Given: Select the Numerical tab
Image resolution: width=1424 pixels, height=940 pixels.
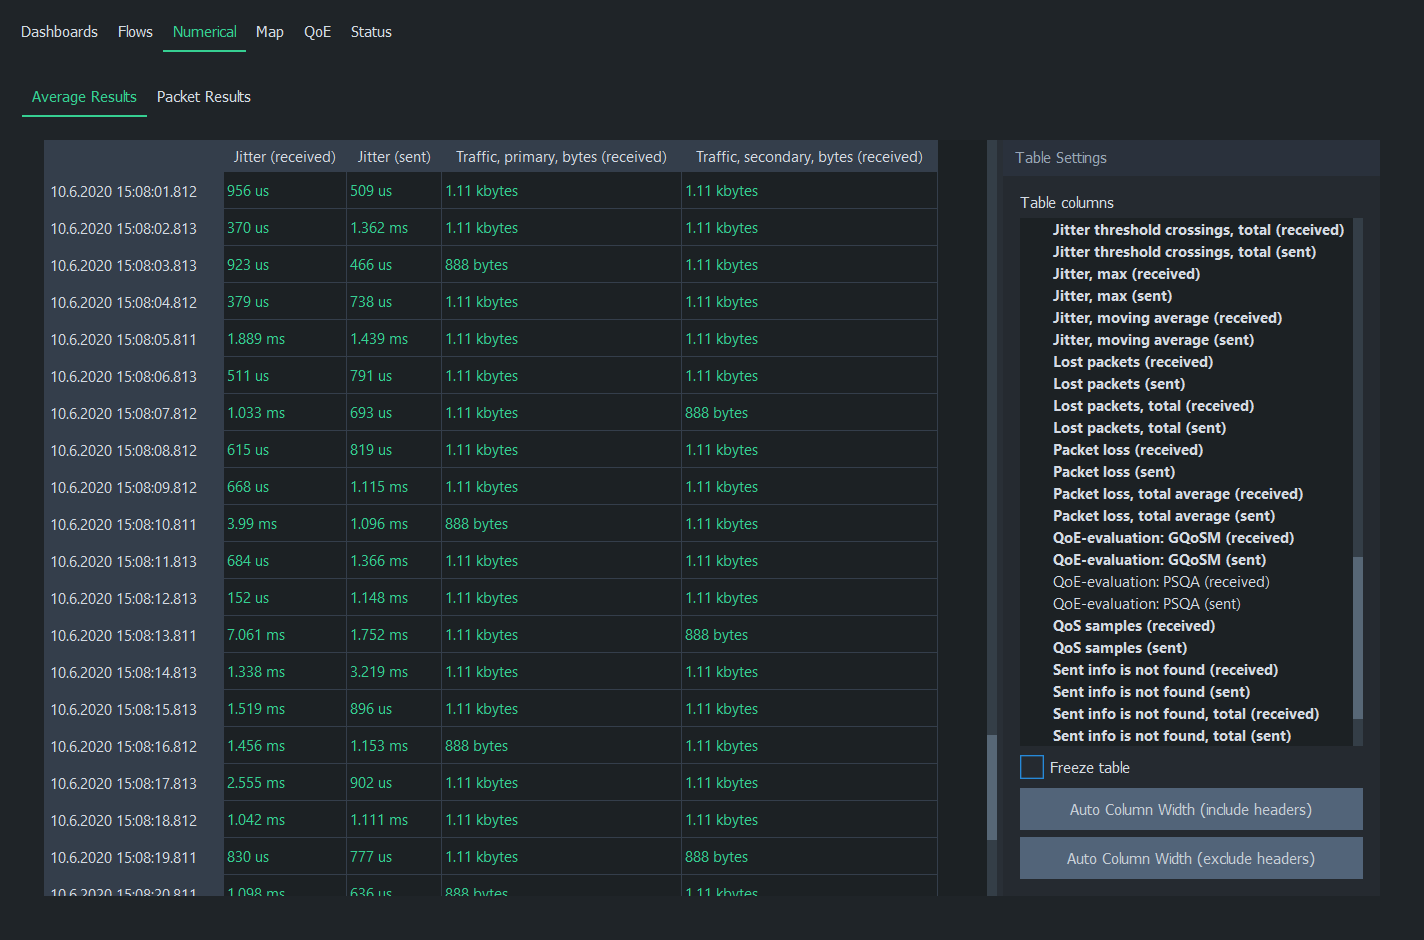Looking at the screenshot, I should click(204, 32).
